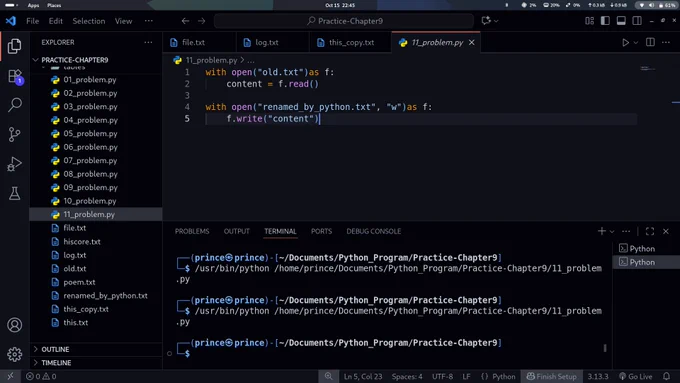Open the Apps menu in top system bar
Viewport: 680px width, 383px height.
(x=33, y=5)
